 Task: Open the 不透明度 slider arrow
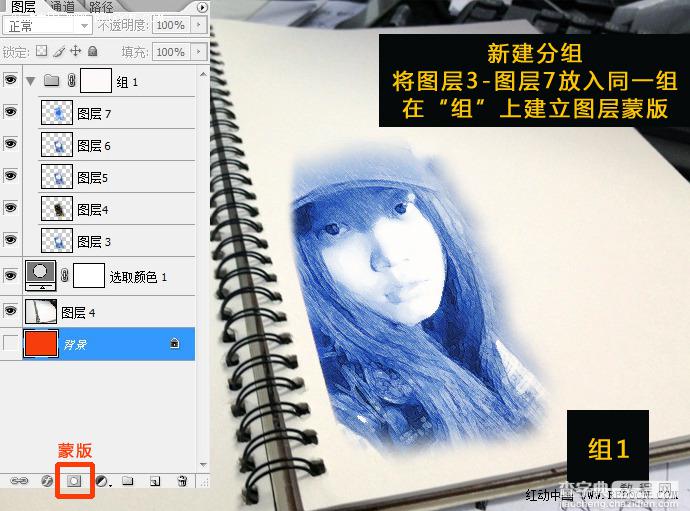[199, 25]
